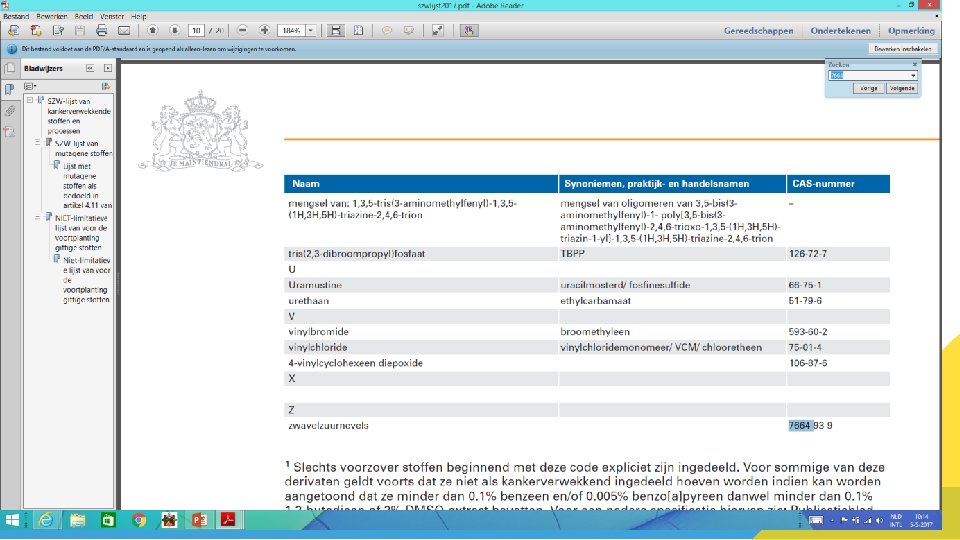Select fit width scrolling mode icon
This screenshot has width=960, height=540.
(x=336, y=31)
